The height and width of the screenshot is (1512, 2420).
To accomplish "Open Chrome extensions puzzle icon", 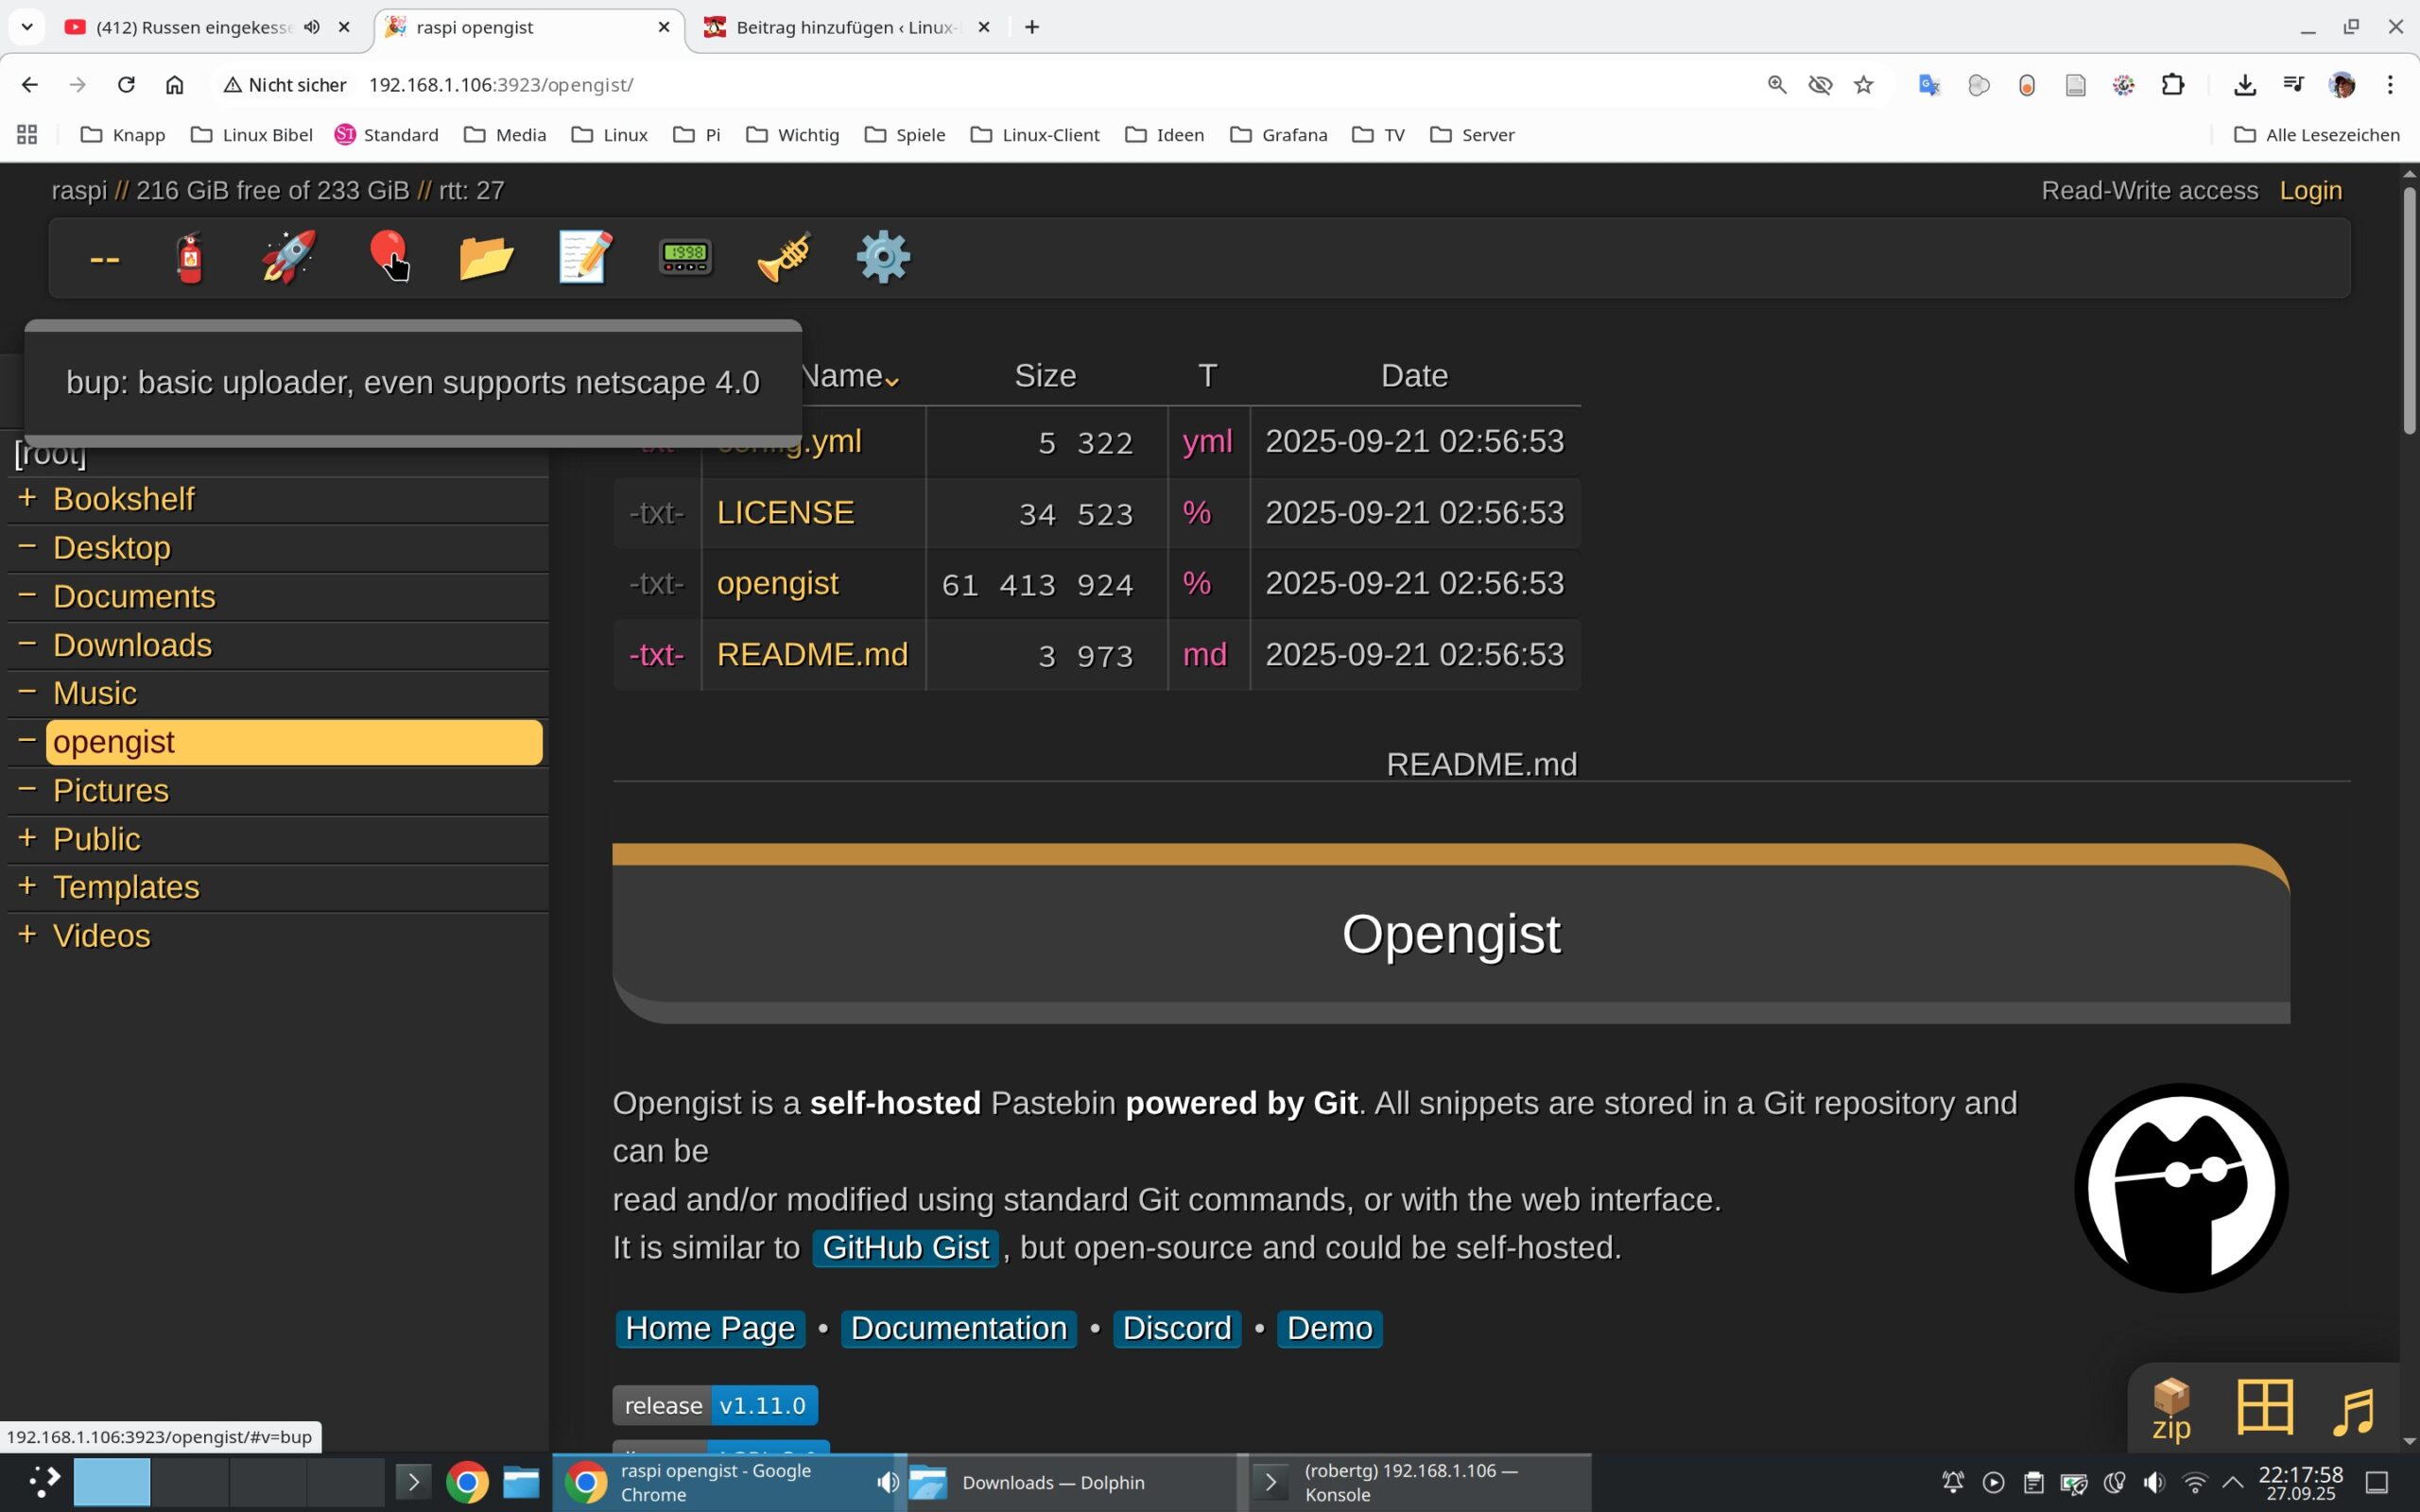I will tap(2173, 85).
